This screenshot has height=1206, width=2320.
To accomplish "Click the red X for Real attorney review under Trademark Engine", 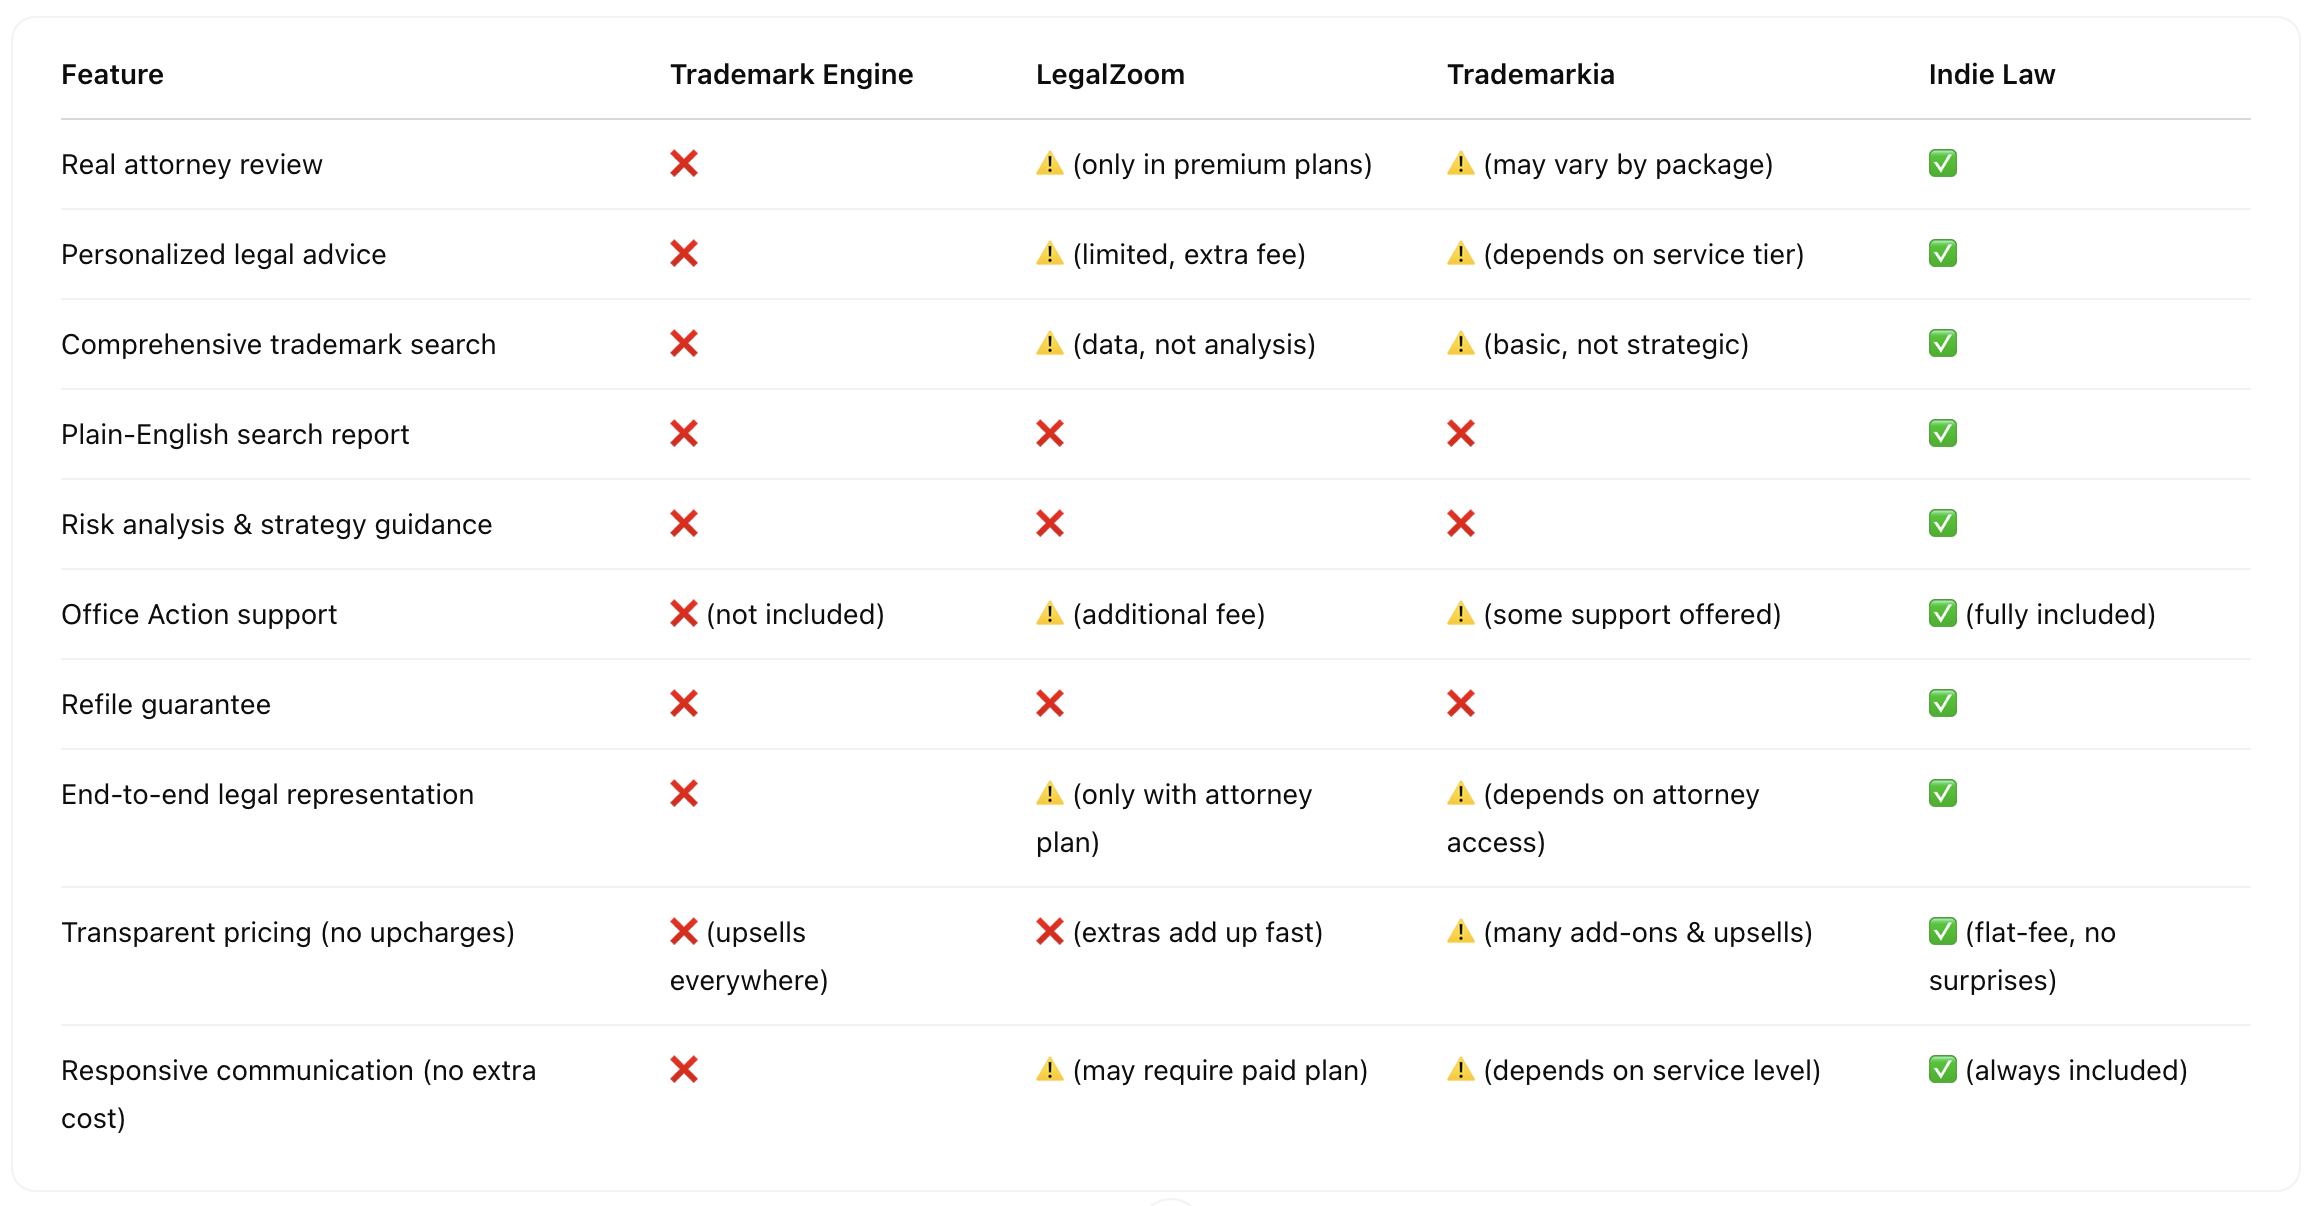I will [684, 163].
